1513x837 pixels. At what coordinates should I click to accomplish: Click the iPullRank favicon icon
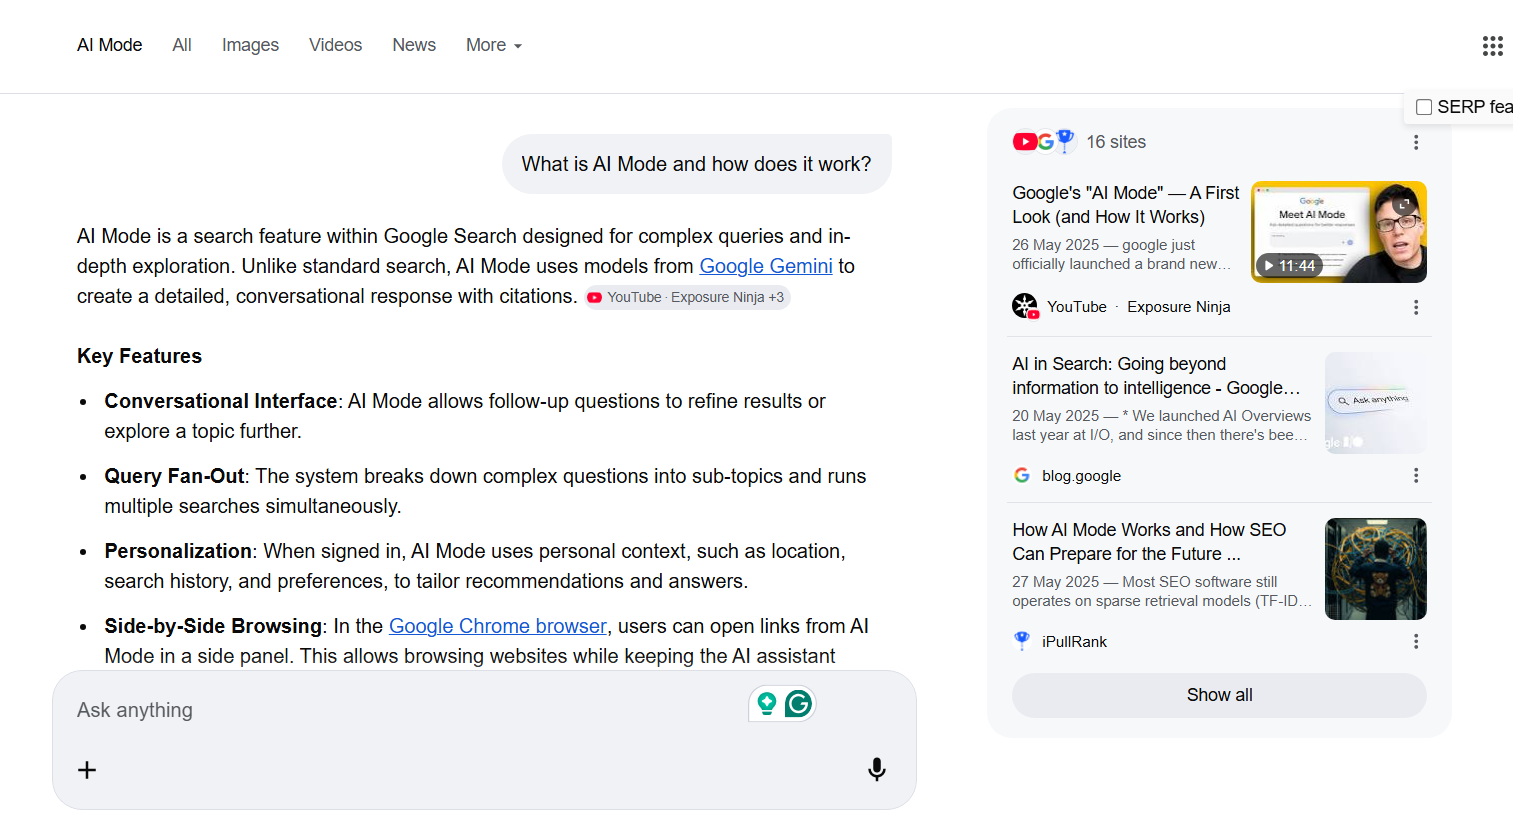tap(1022, 641)
